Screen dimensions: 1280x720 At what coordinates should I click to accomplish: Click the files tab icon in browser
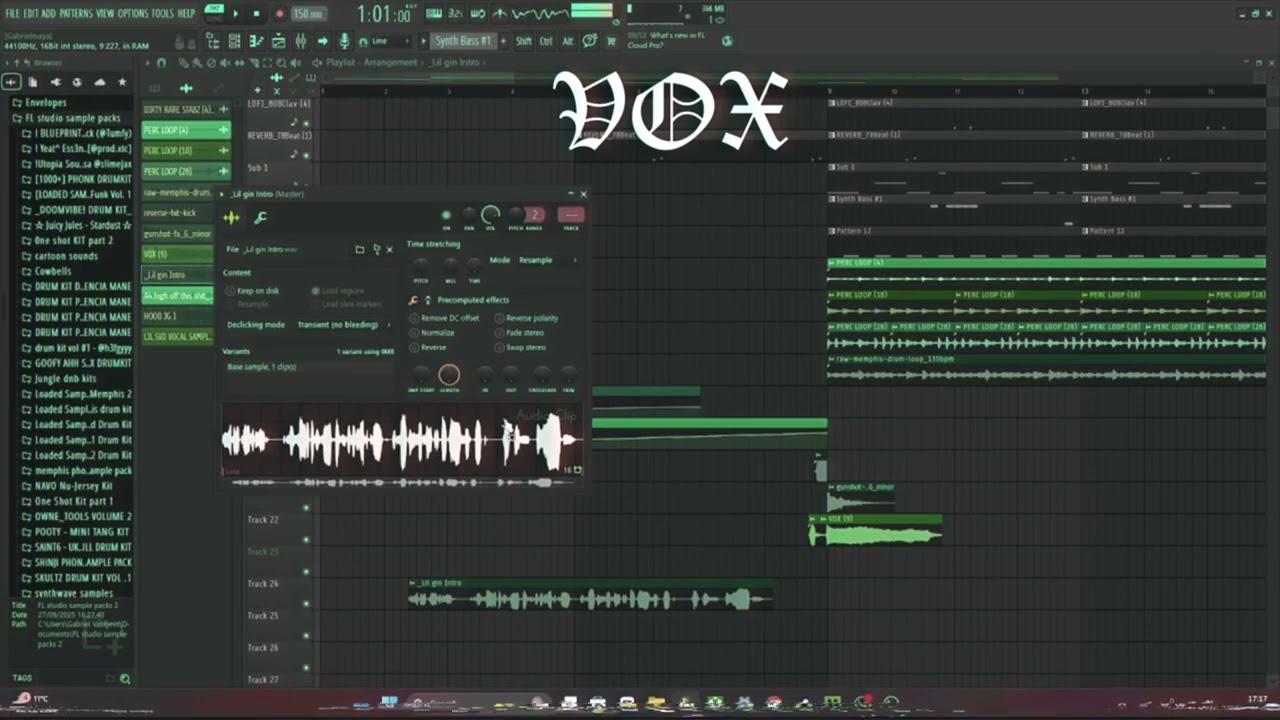[x=33, y=82]
